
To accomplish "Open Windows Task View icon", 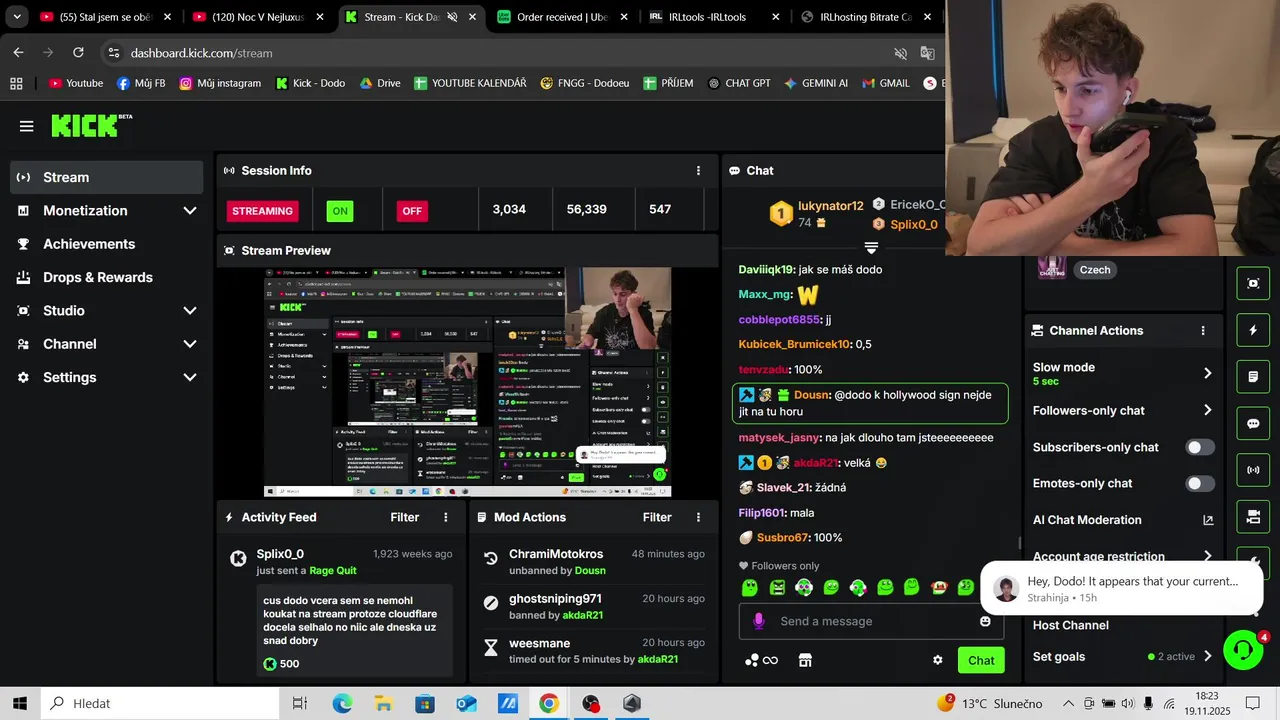I will click(299, 704).
